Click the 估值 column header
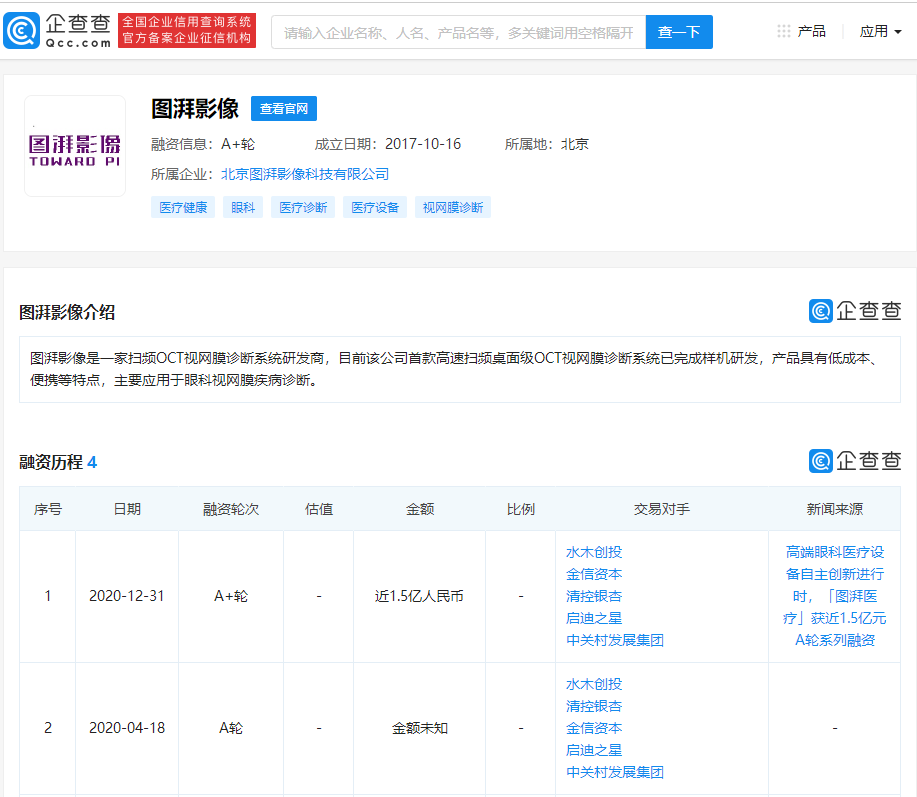 pyautogui.click(x=319, y=509)
